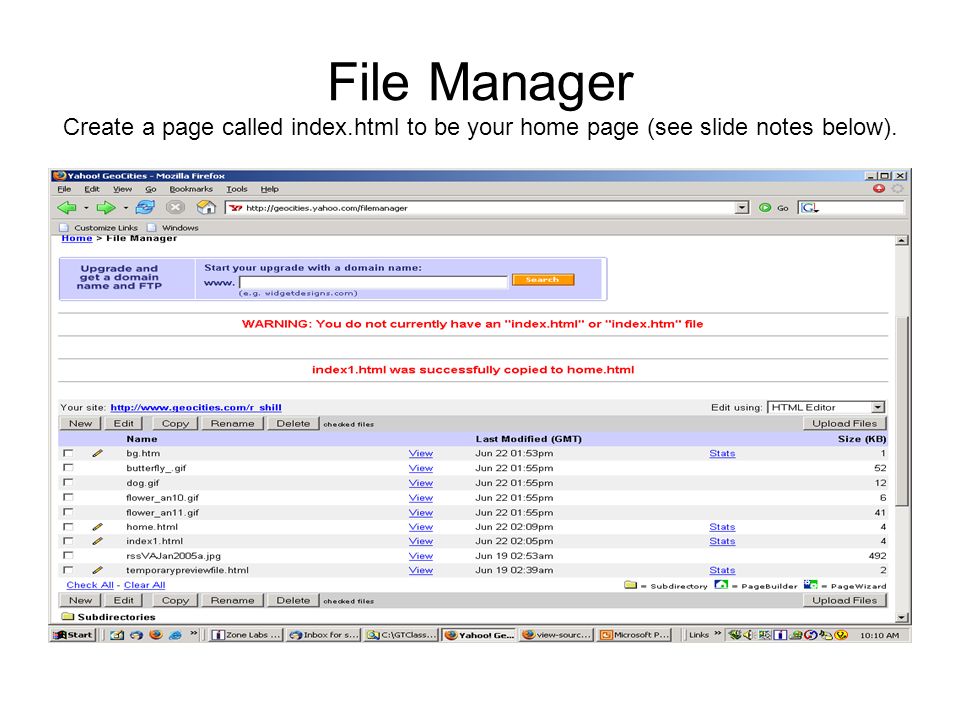Expand the Links toolbar chevron in taskbar
The height and width of the screenshot is (720, 960).
[718, 633]
